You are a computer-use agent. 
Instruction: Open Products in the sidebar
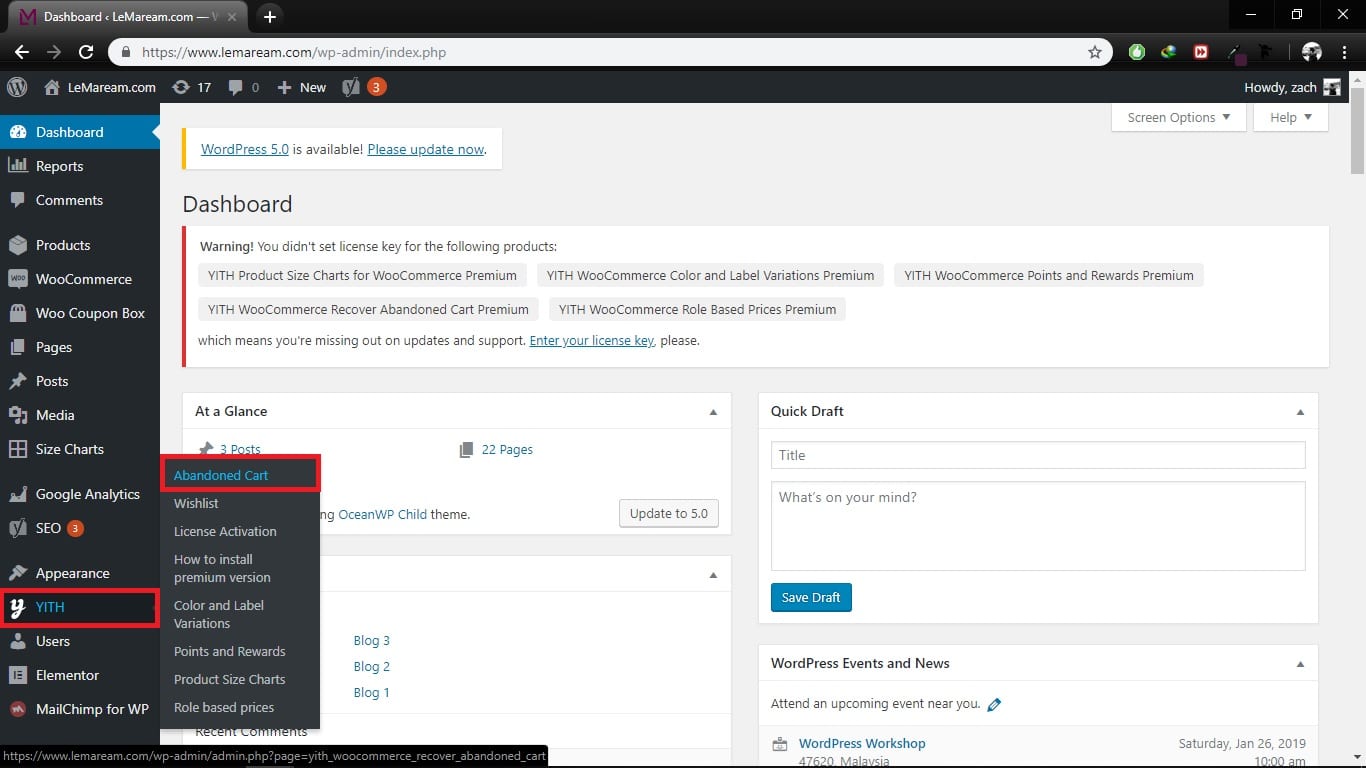click(80, 245)
